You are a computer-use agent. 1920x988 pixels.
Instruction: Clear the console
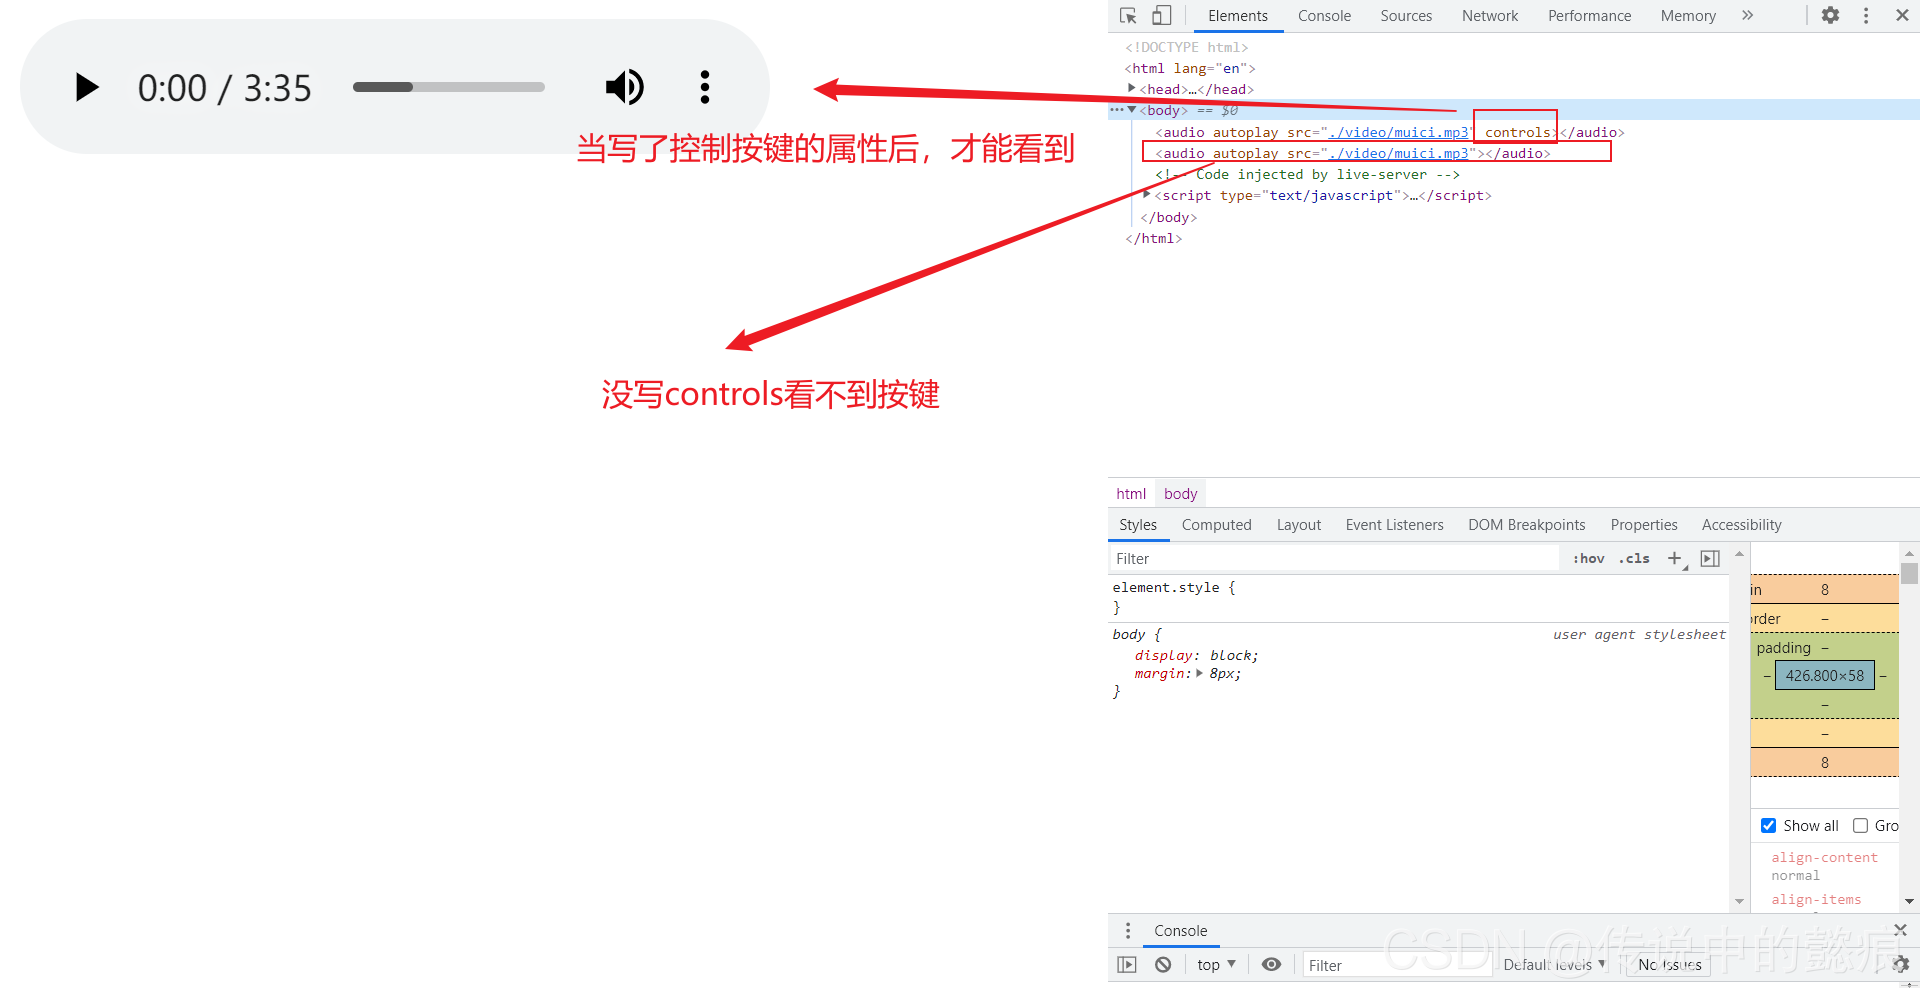pos(1163,965)
